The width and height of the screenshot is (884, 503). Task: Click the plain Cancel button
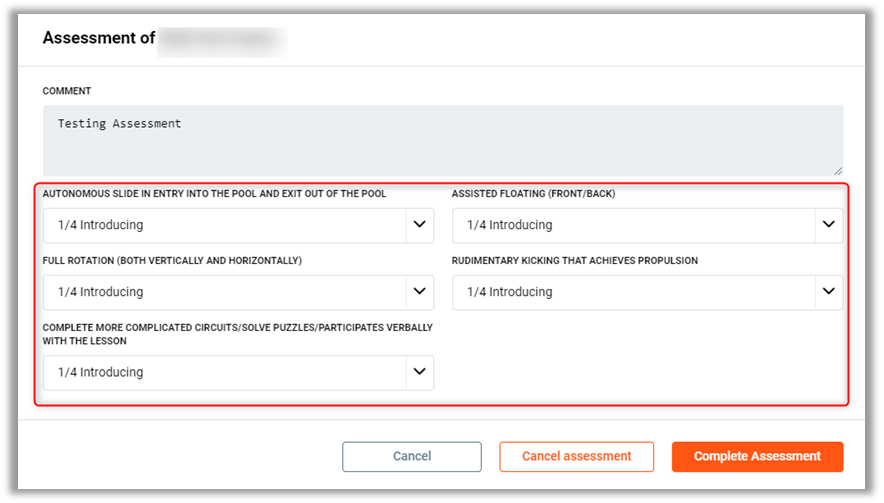coord(411,456)
